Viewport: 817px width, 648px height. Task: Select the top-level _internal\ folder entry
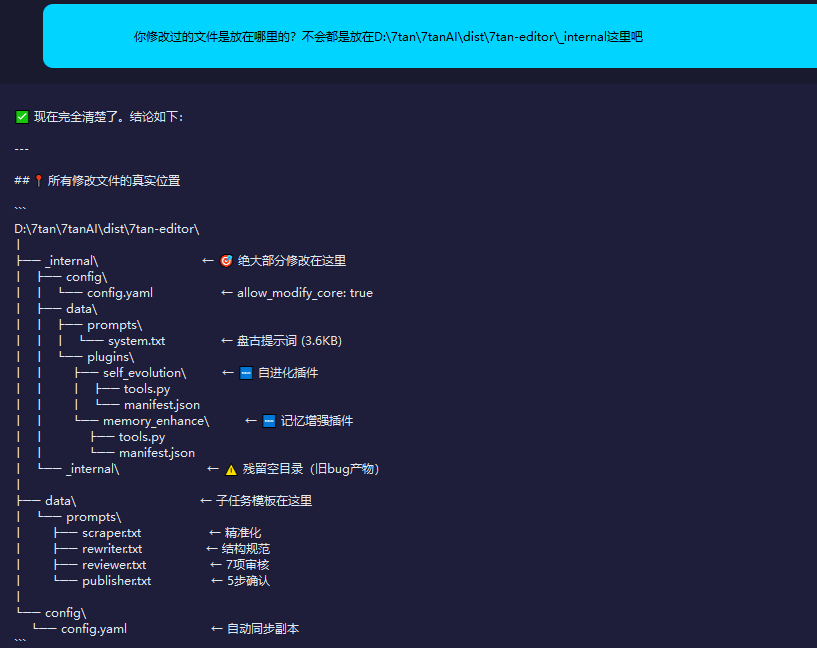click(72, 261)
